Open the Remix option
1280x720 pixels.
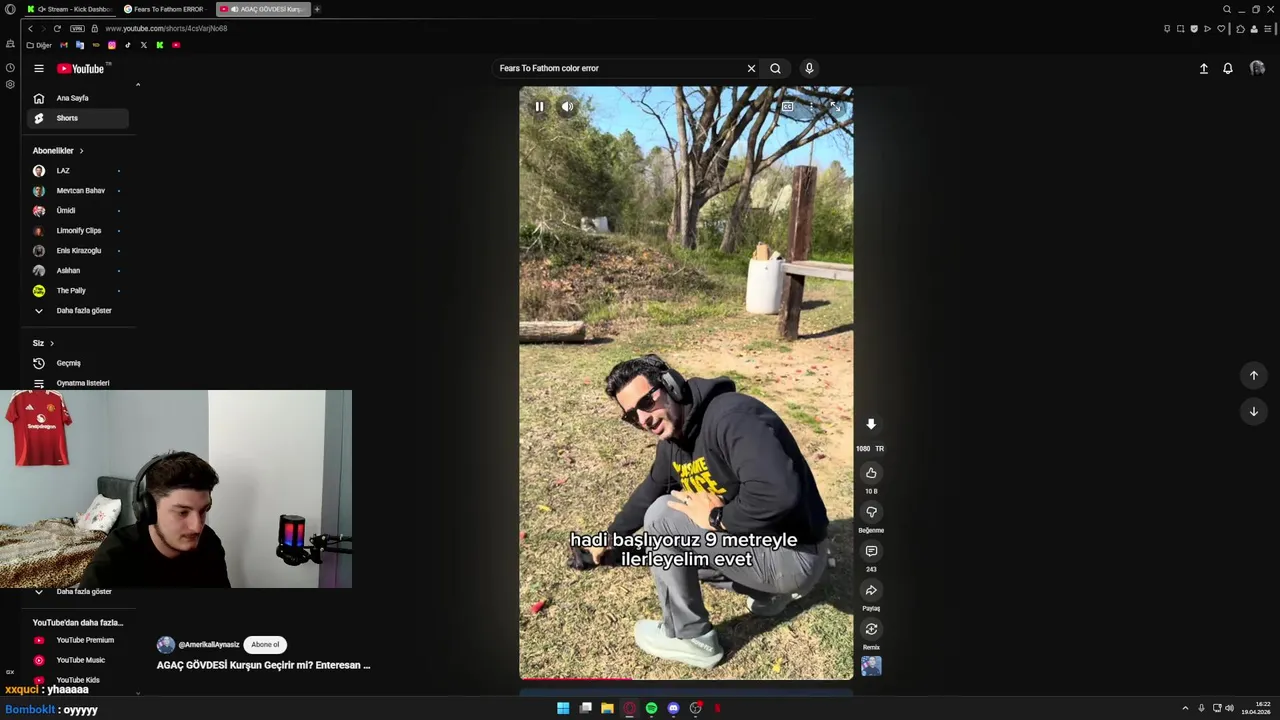(871, 629)
